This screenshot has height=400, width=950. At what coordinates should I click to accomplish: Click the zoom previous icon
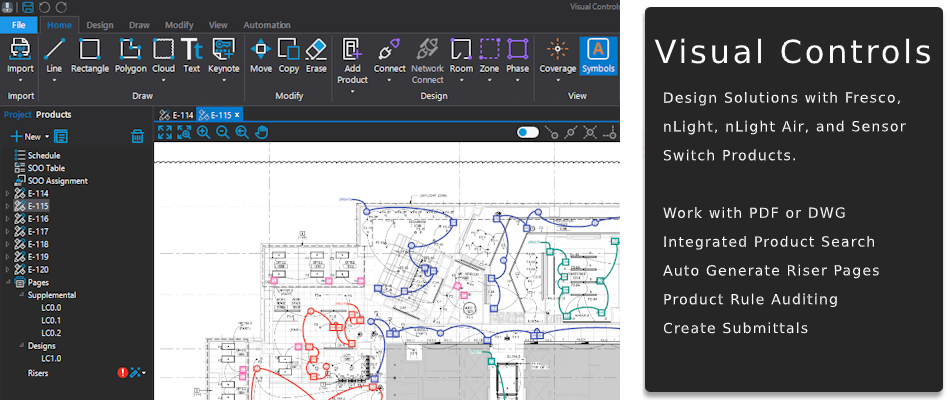[x=242, y=132]
